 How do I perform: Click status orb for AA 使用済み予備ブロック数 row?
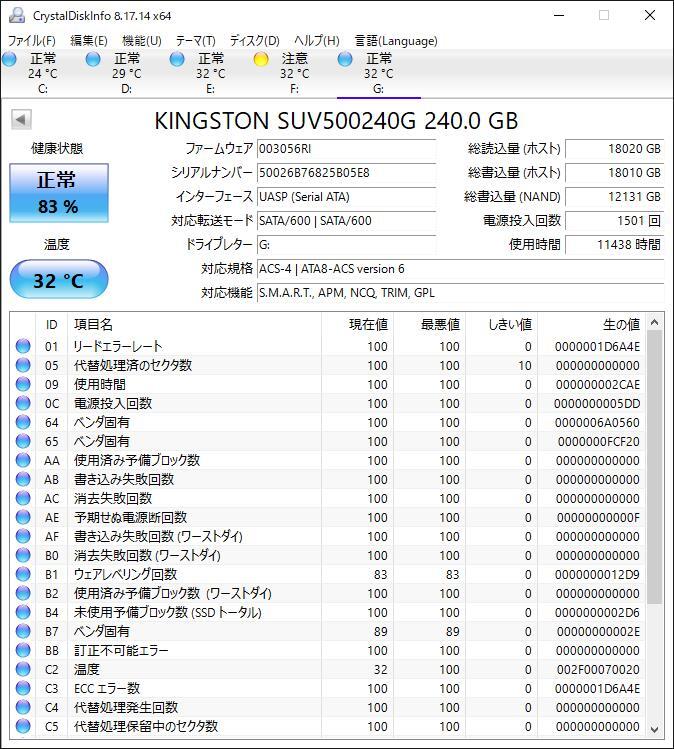pos(23,460)
